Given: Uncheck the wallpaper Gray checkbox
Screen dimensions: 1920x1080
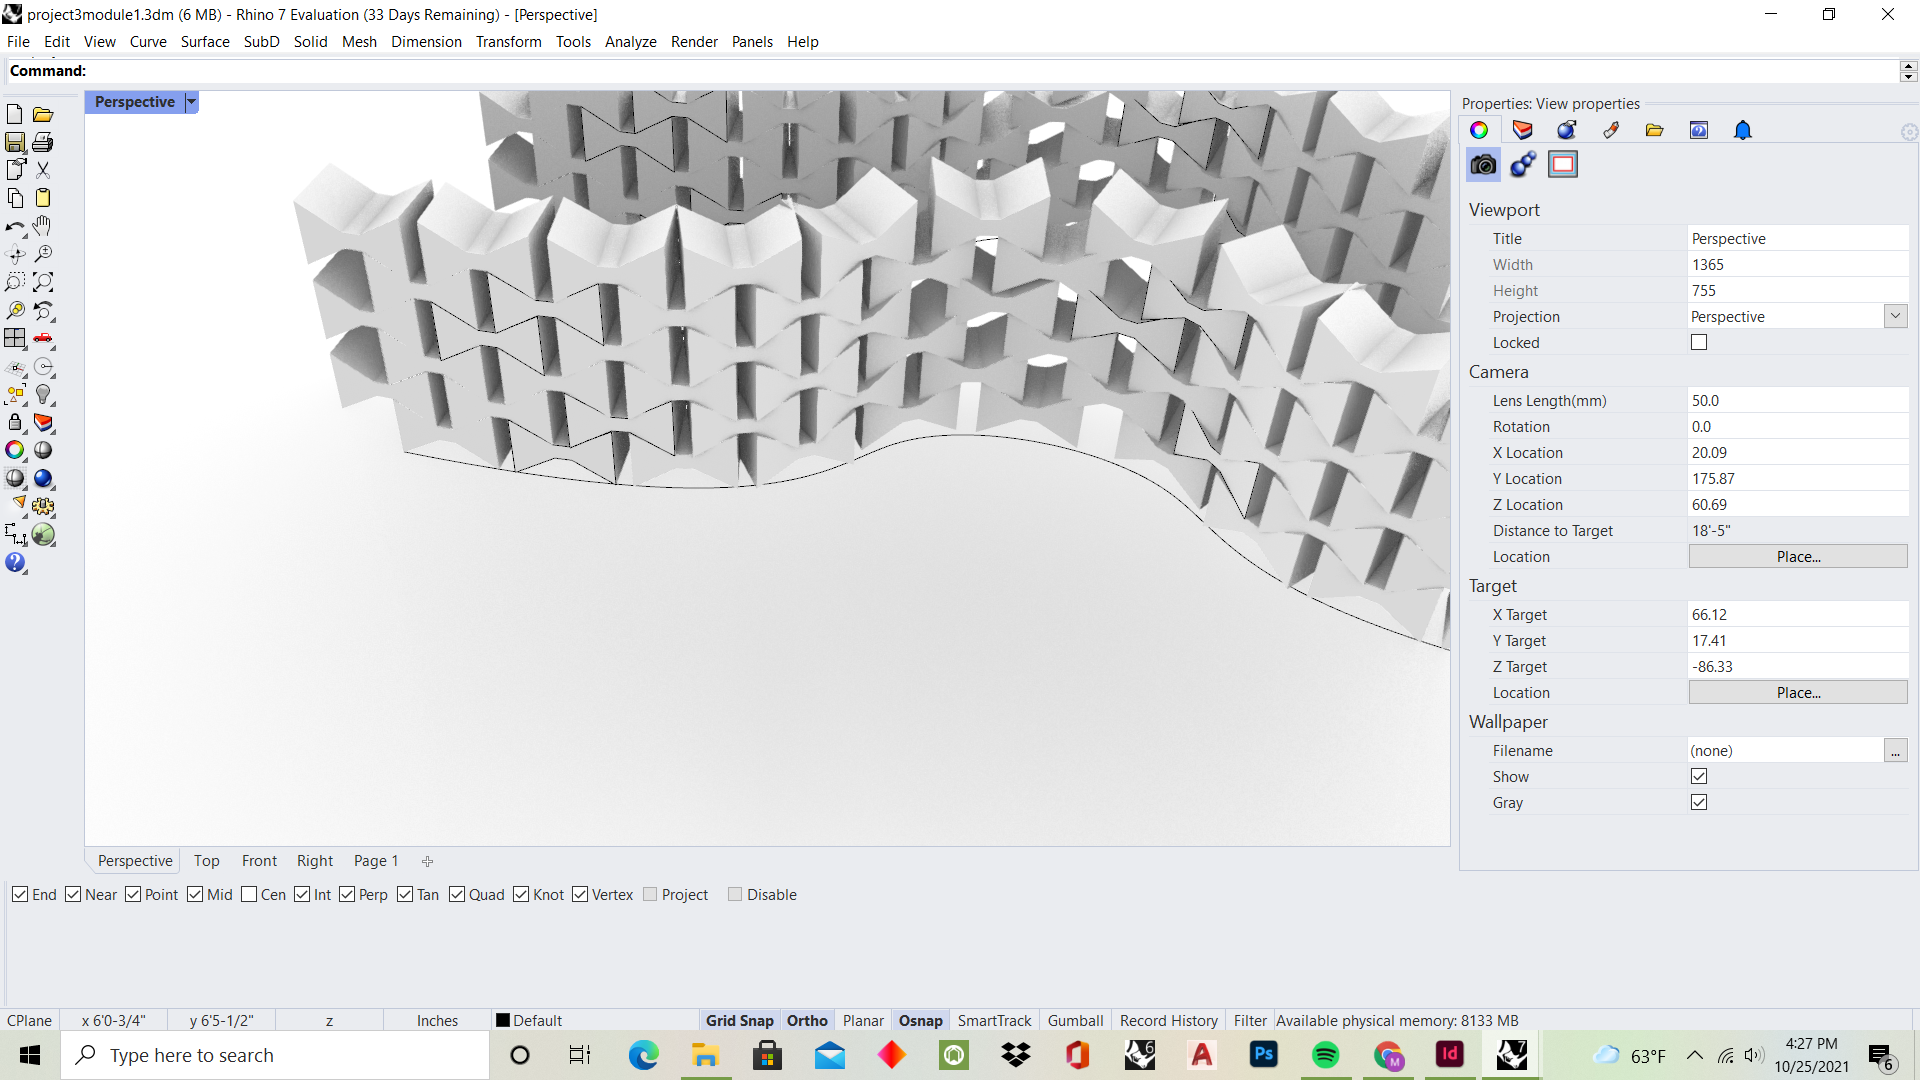Looking at the screenshot, I should [x=1699, y=802].
